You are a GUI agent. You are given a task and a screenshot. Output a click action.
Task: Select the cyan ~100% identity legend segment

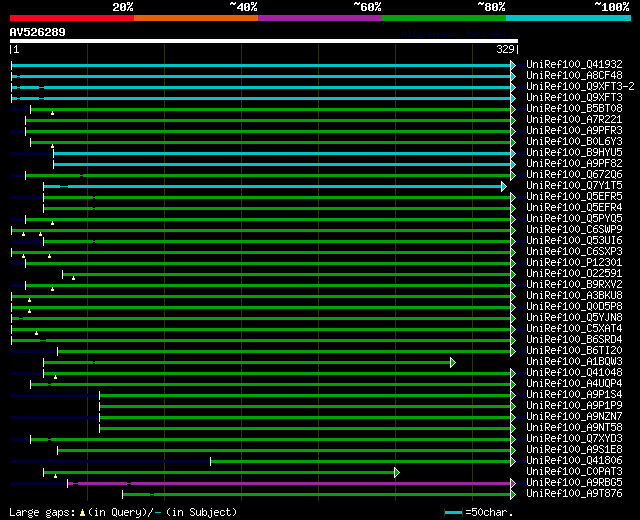pyautogui.click(x=567, y=17)
